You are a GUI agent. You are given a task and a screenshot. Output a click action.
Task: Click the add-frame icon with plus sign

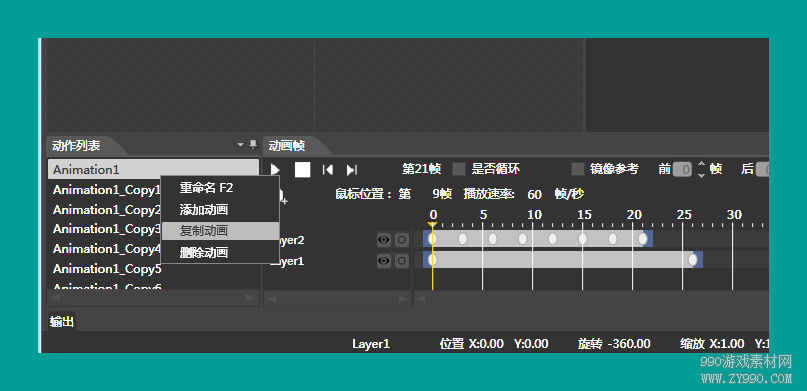(x=283, y=198)
